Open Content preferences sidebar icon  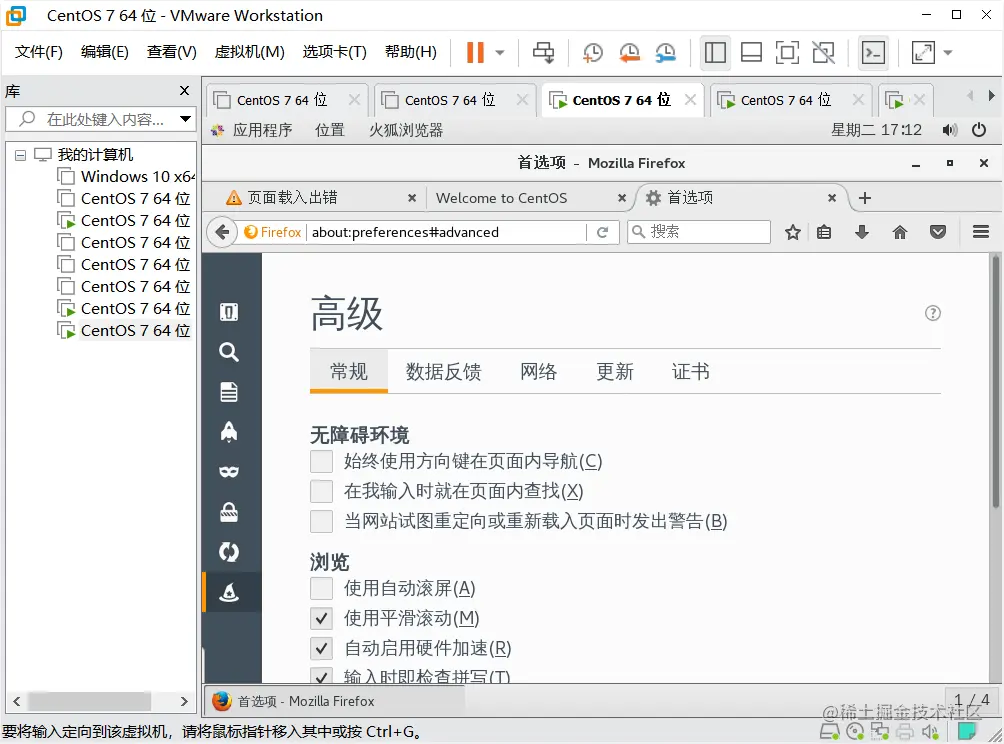[229, 392]
